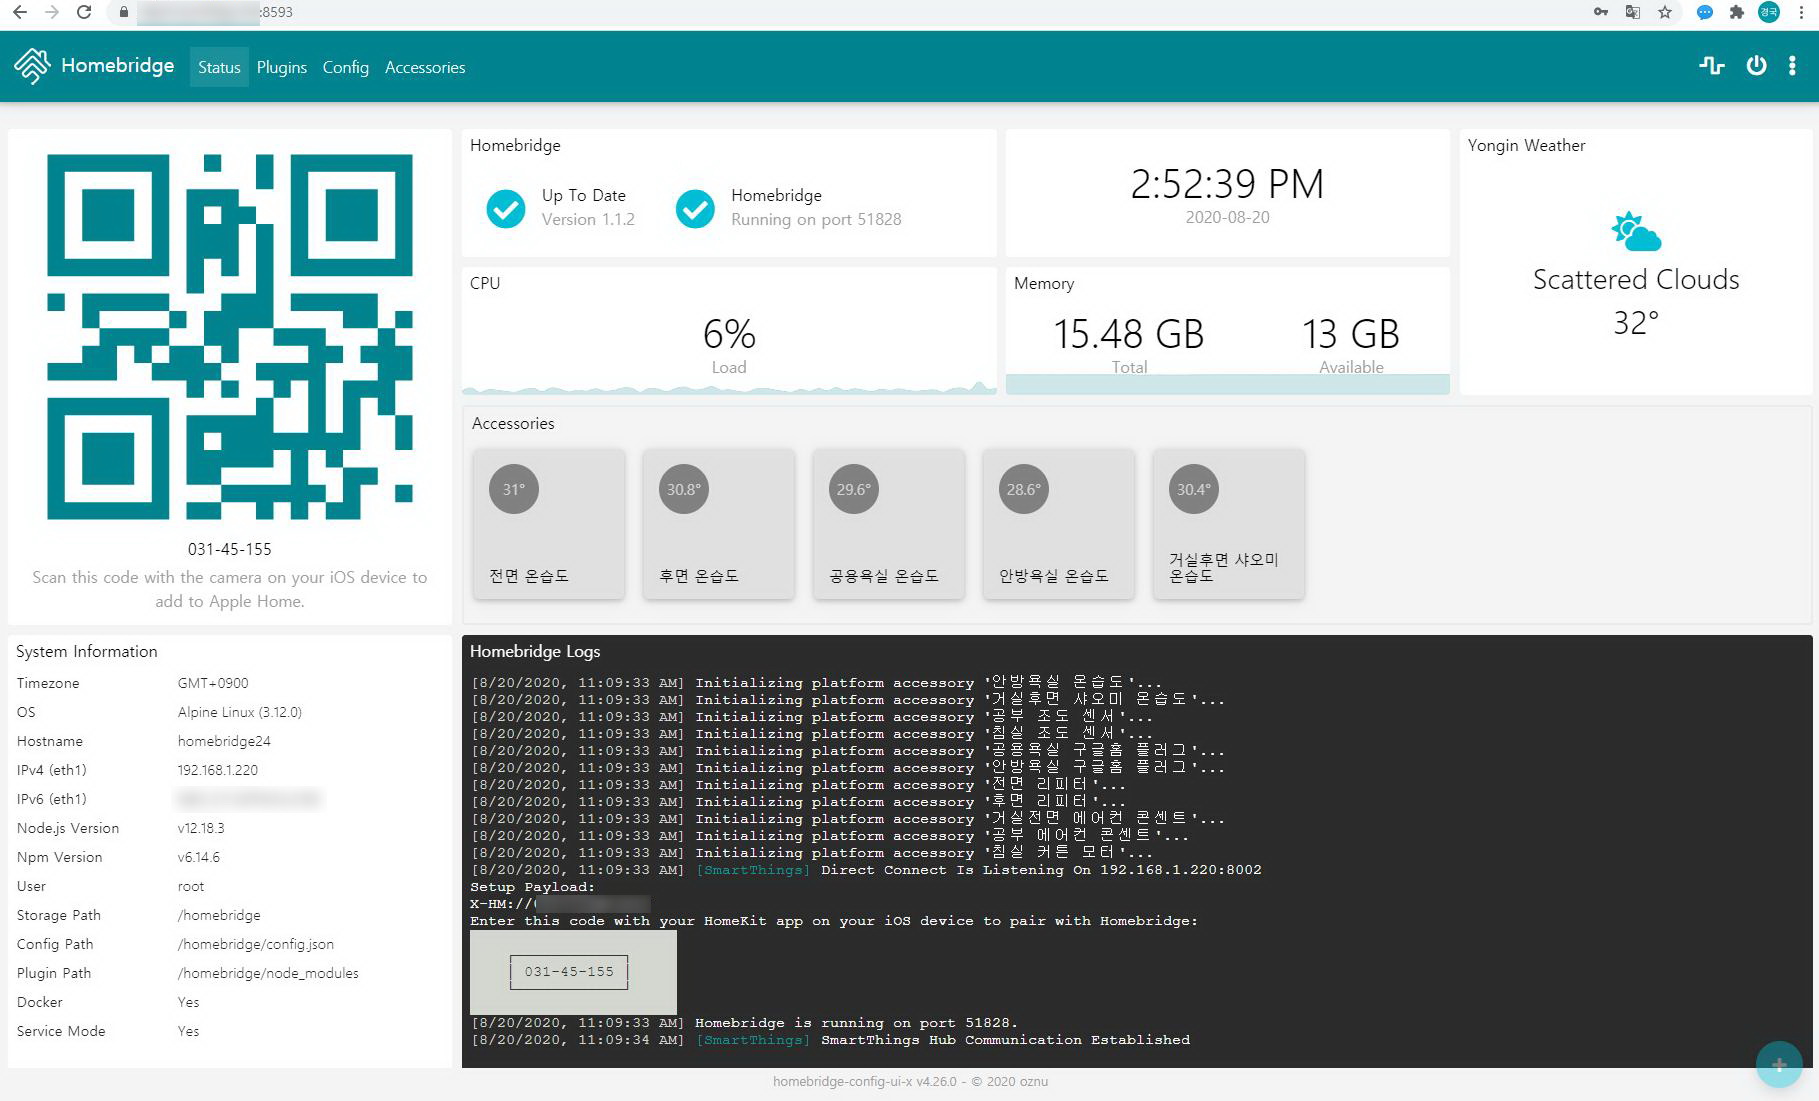Click the scattered clouds weather icon

1636,231
